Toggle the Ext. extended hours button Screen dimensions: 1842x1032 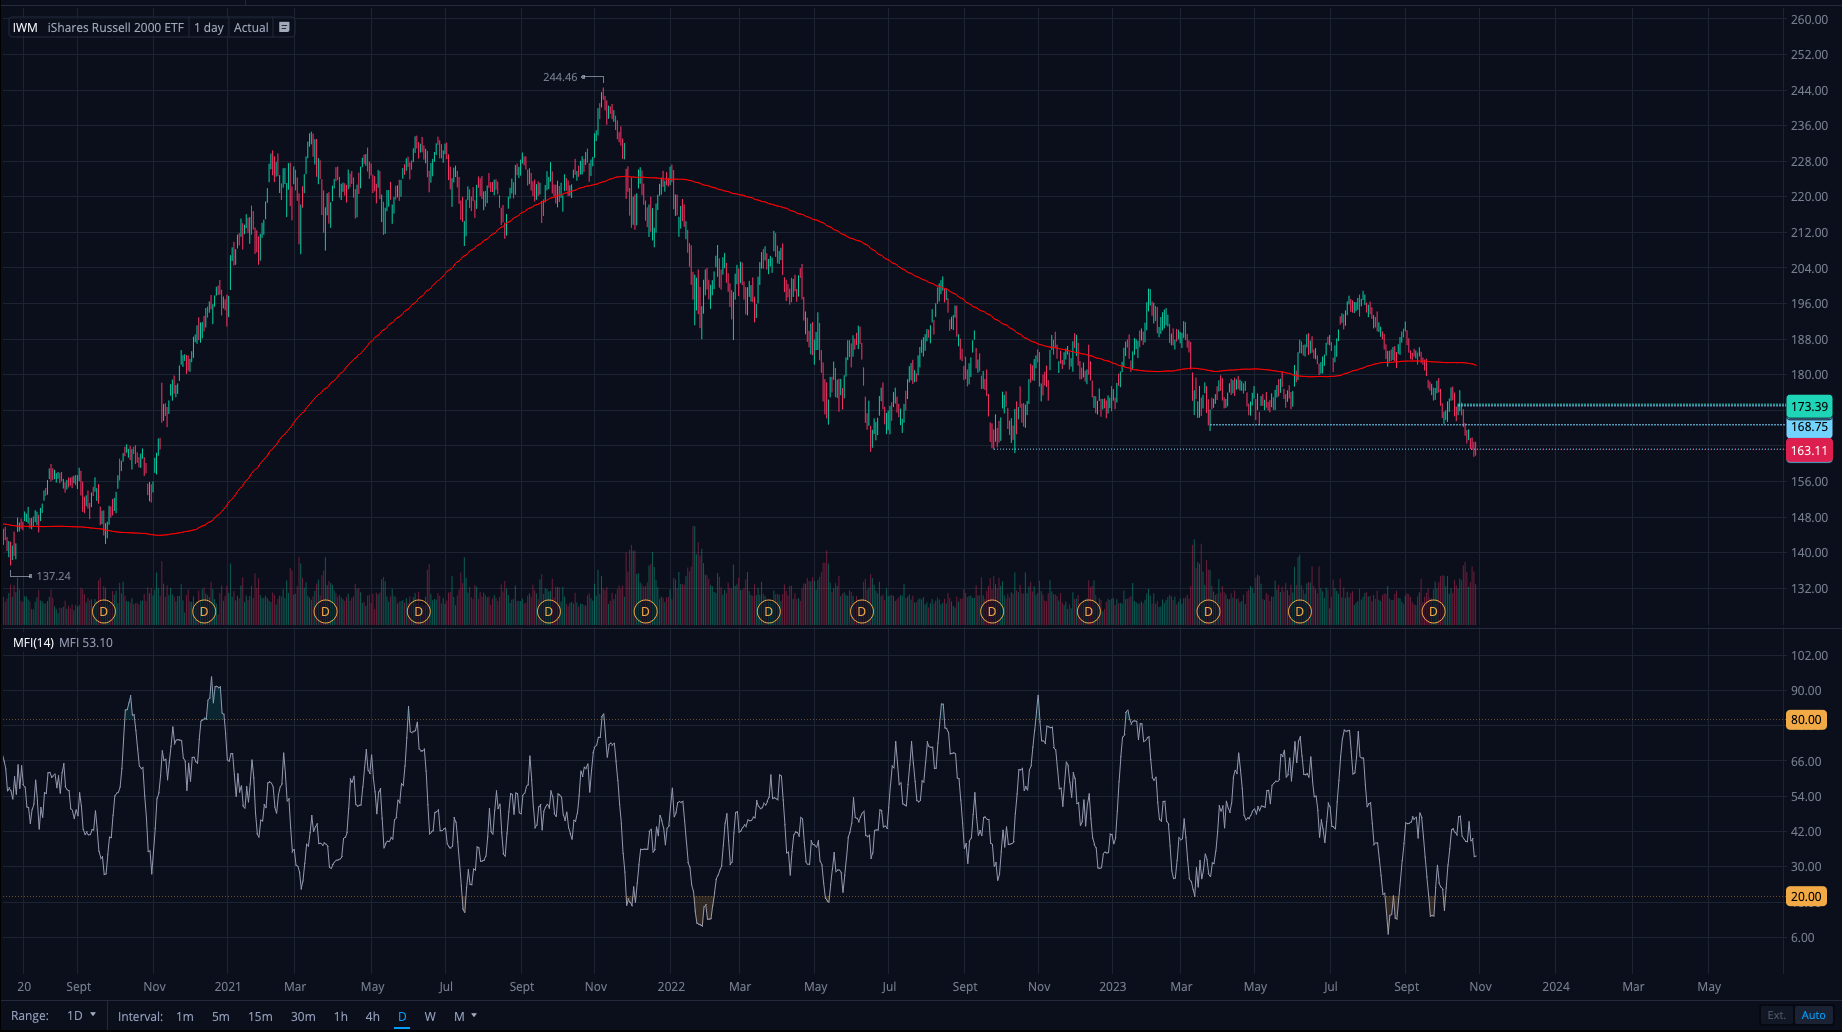(1776, 1015)
